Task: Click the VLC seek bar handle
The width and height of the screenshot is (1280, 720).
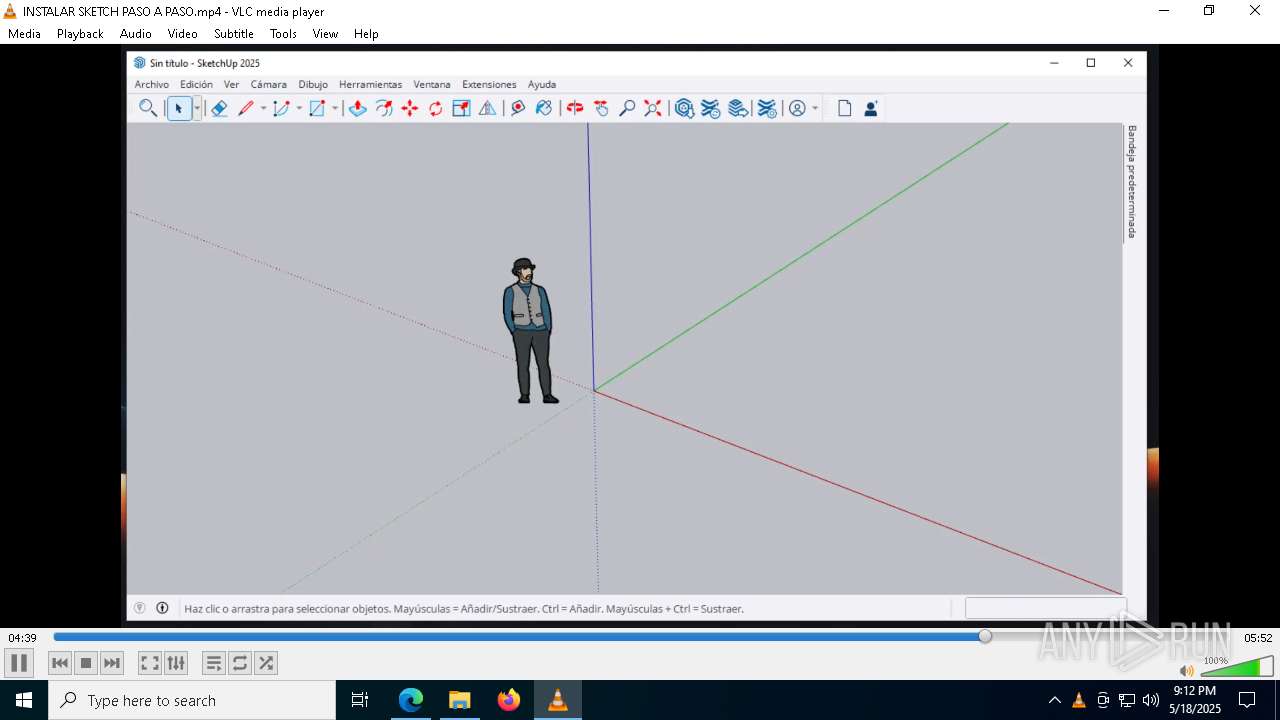Action: click(x=985, y=636)
